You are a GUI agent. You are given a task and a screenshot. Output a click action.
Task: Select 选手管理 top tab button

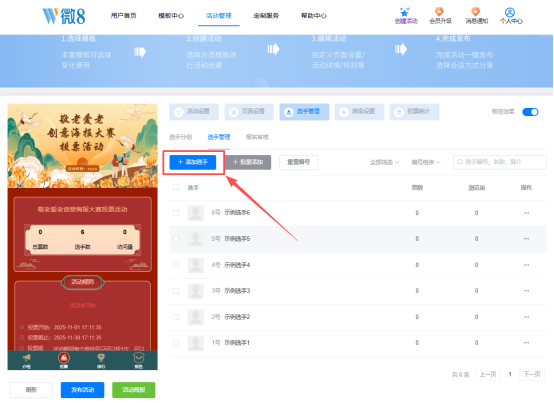(304, 112)
